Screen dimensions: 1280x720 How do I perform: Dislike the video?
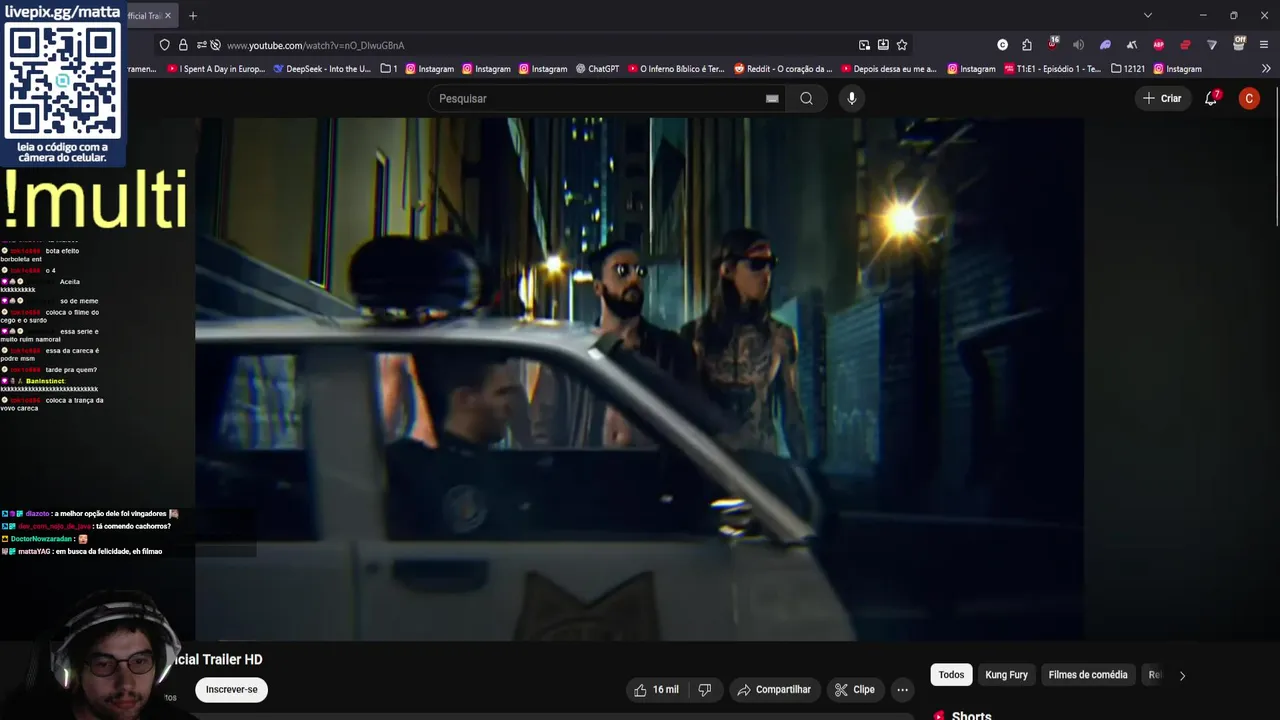(704, 690)
